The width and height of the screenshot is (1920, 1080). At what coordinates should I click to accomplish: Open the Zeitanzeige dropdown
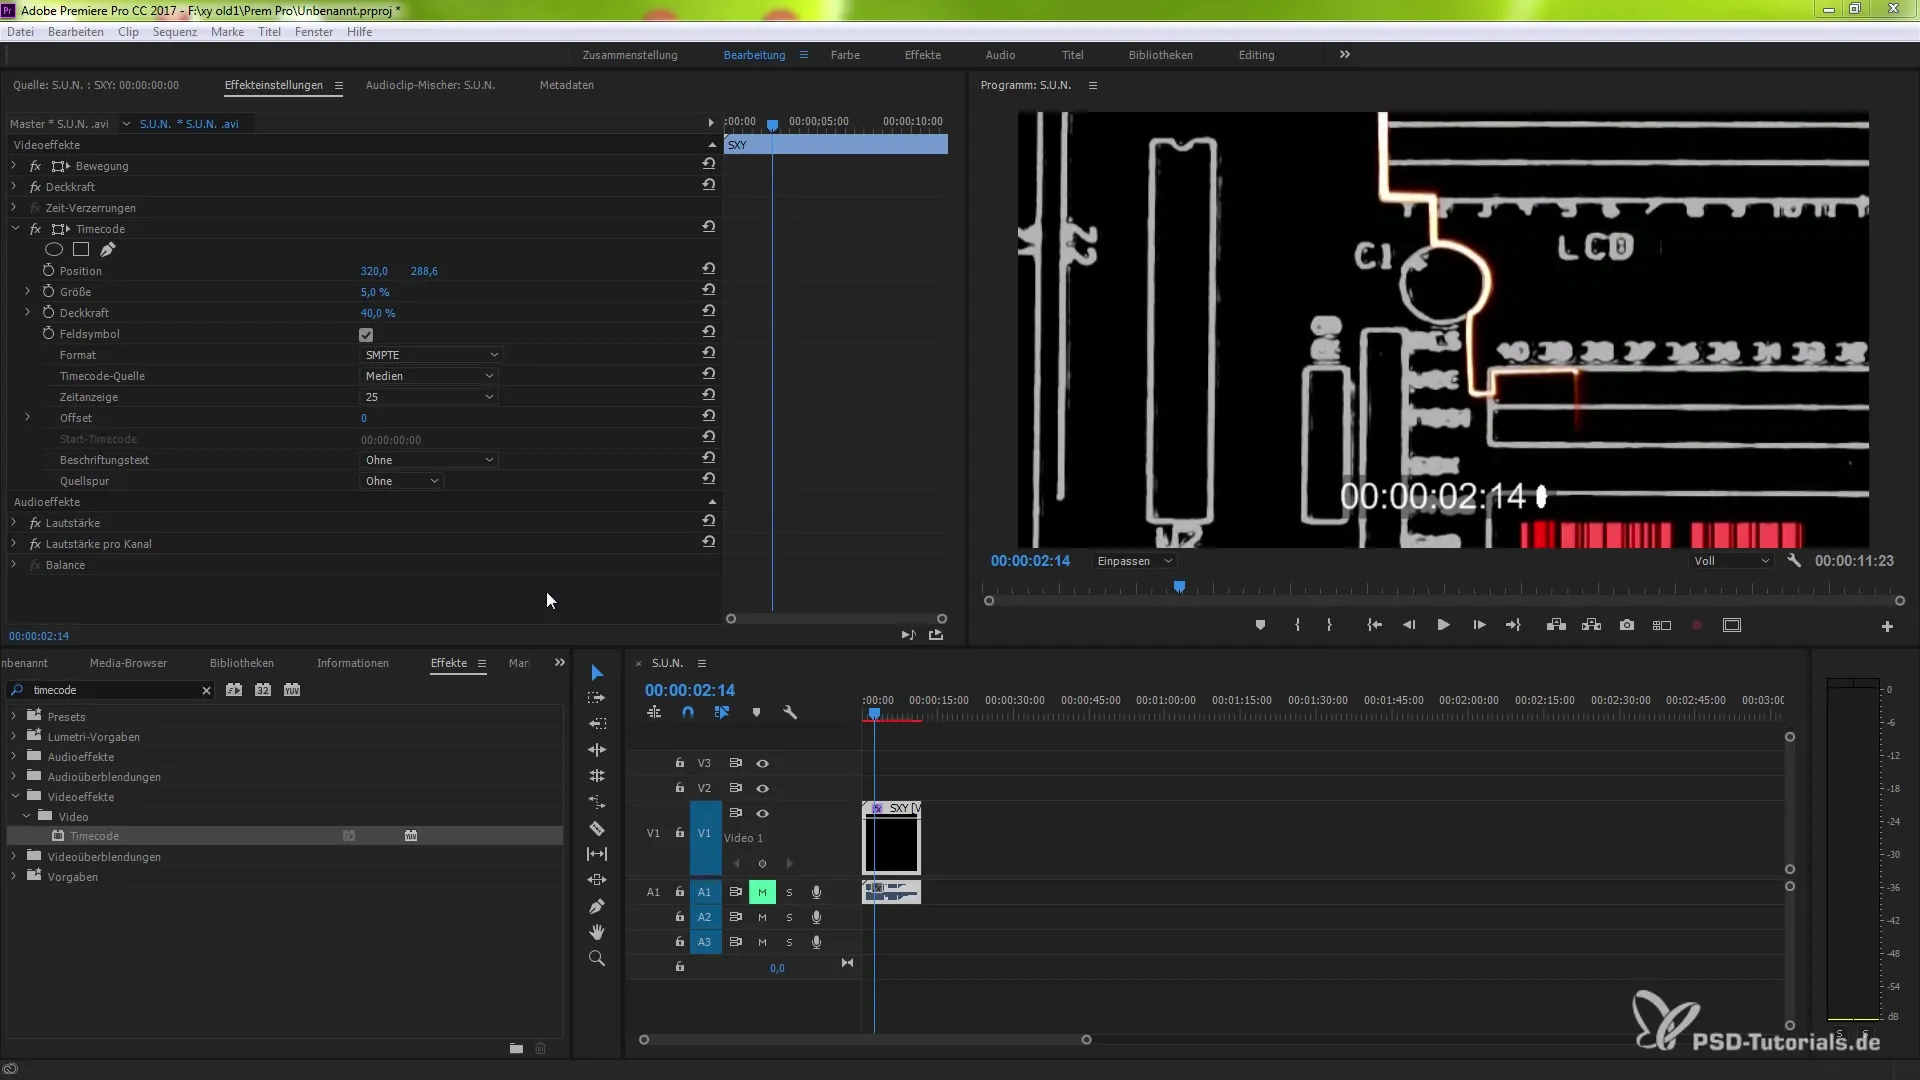pyautogui.click(x=429, y=397)
